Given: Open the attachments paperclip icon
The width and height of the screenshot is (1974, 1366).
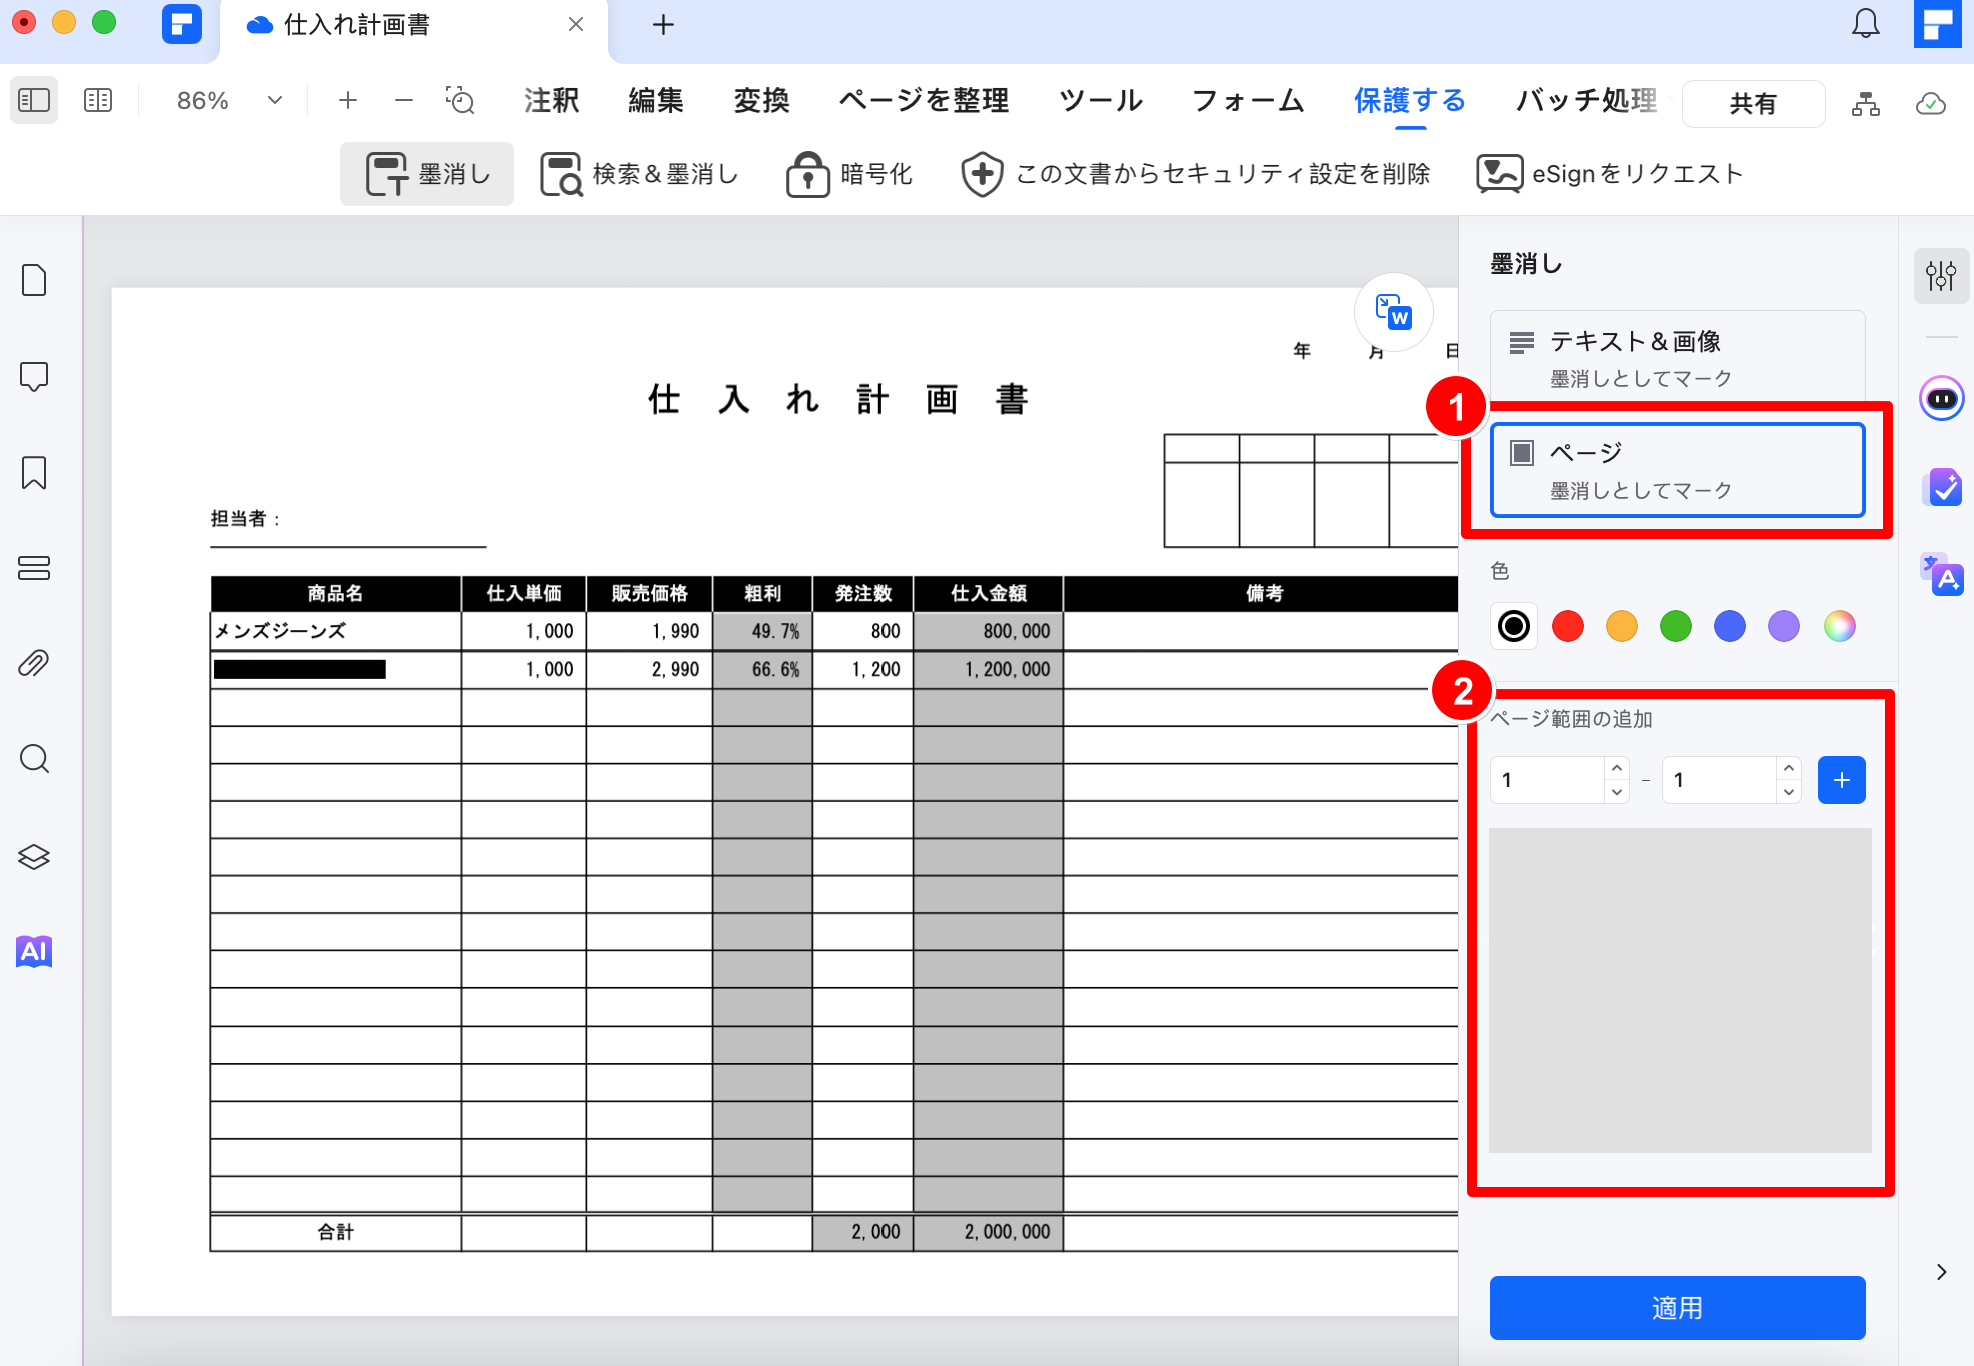Looking at the screenshot, I should [x=34, y=663].
